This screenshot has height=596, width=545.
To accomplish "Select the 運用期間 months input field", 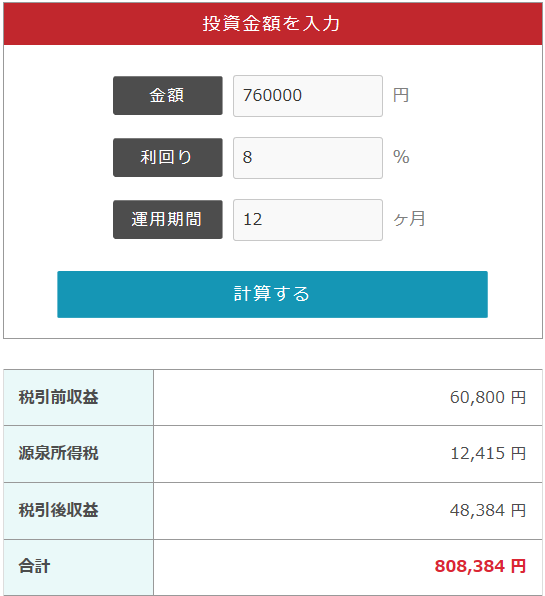I will 307,220.
